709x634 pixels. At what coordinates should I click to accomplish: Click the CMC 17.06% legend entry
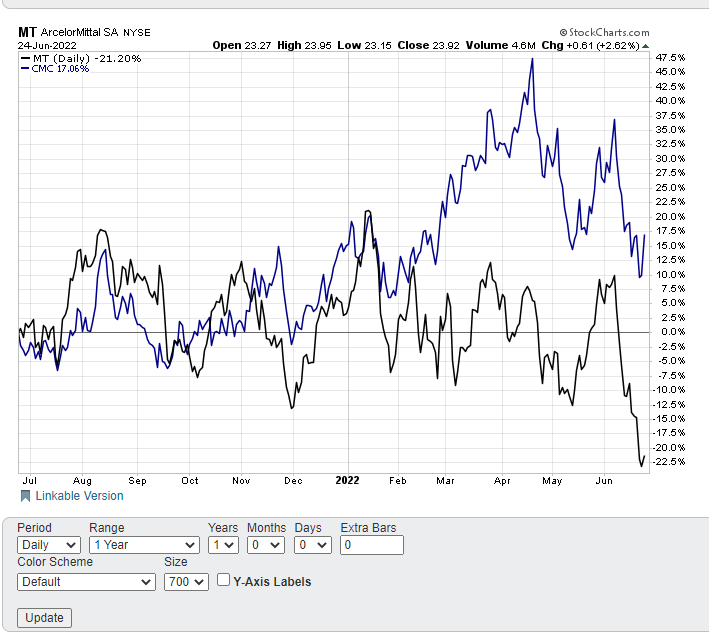pos(55,69)
